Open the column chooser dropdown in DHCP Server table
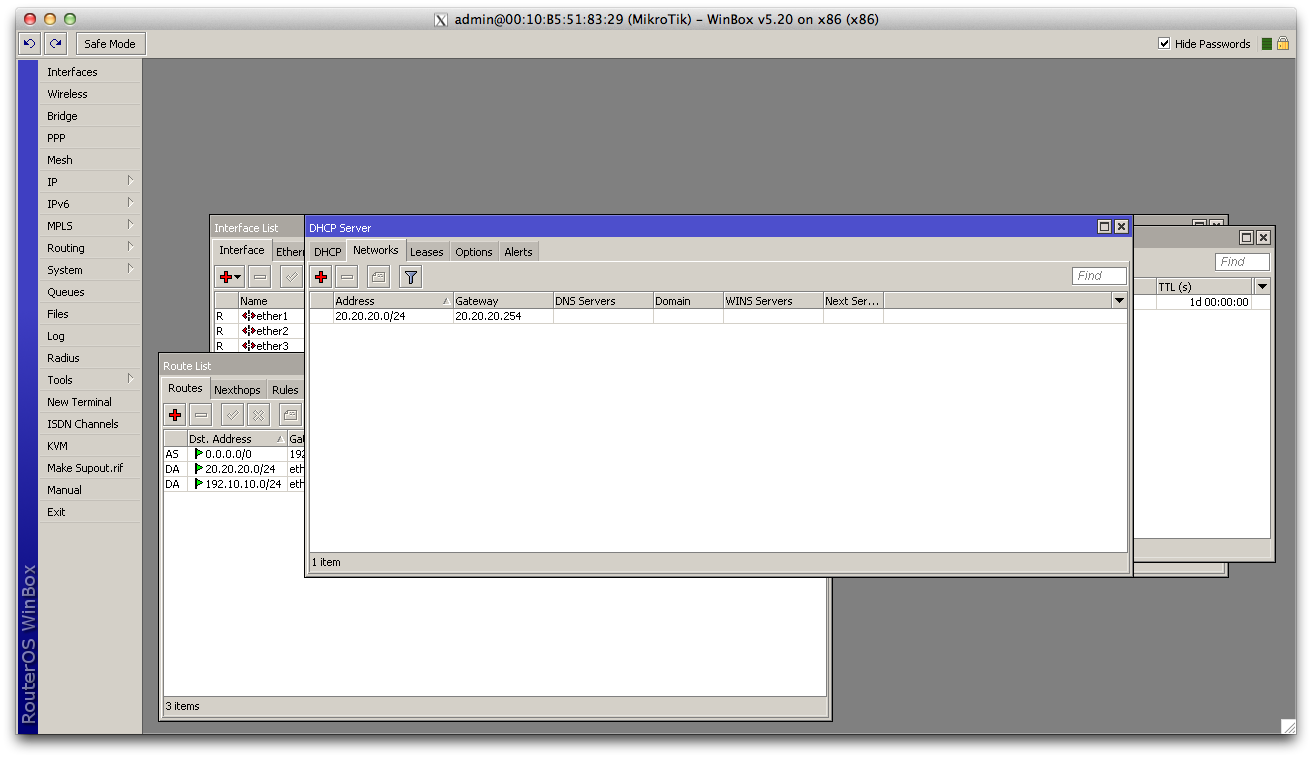 1119,301
